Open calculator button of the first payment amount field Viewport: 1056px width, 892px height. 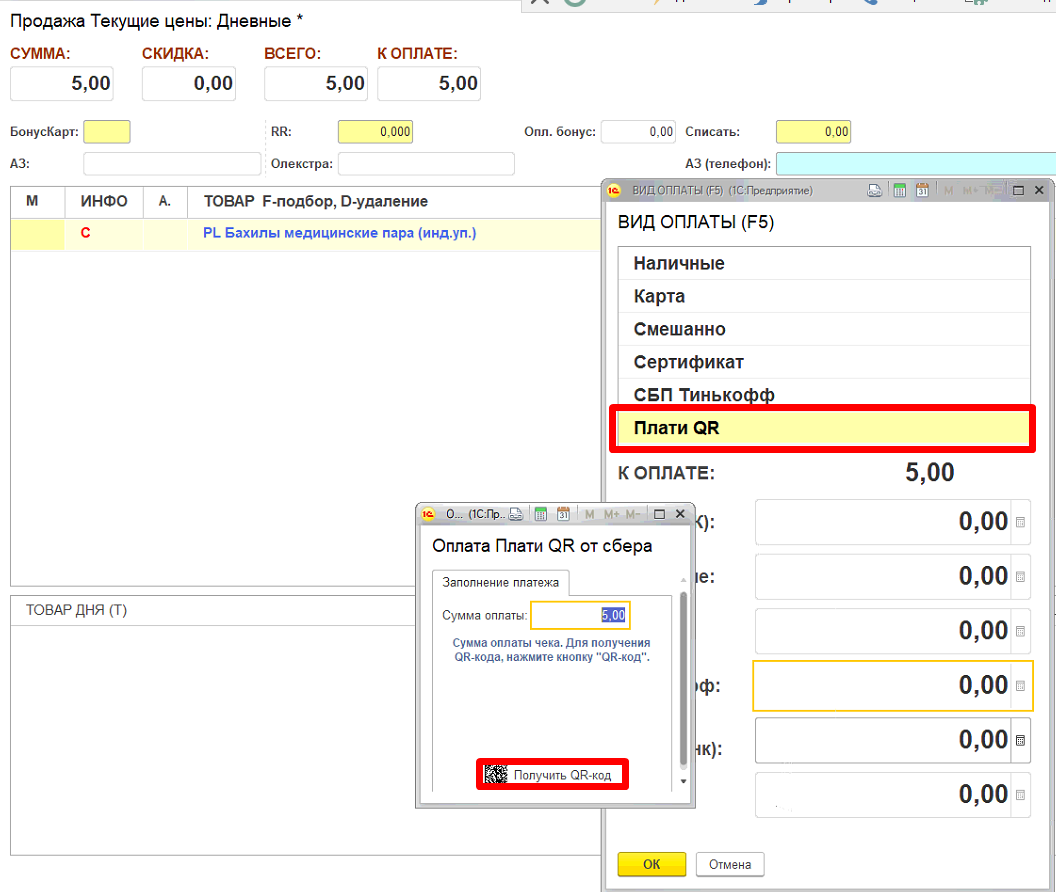[1020, 522]
